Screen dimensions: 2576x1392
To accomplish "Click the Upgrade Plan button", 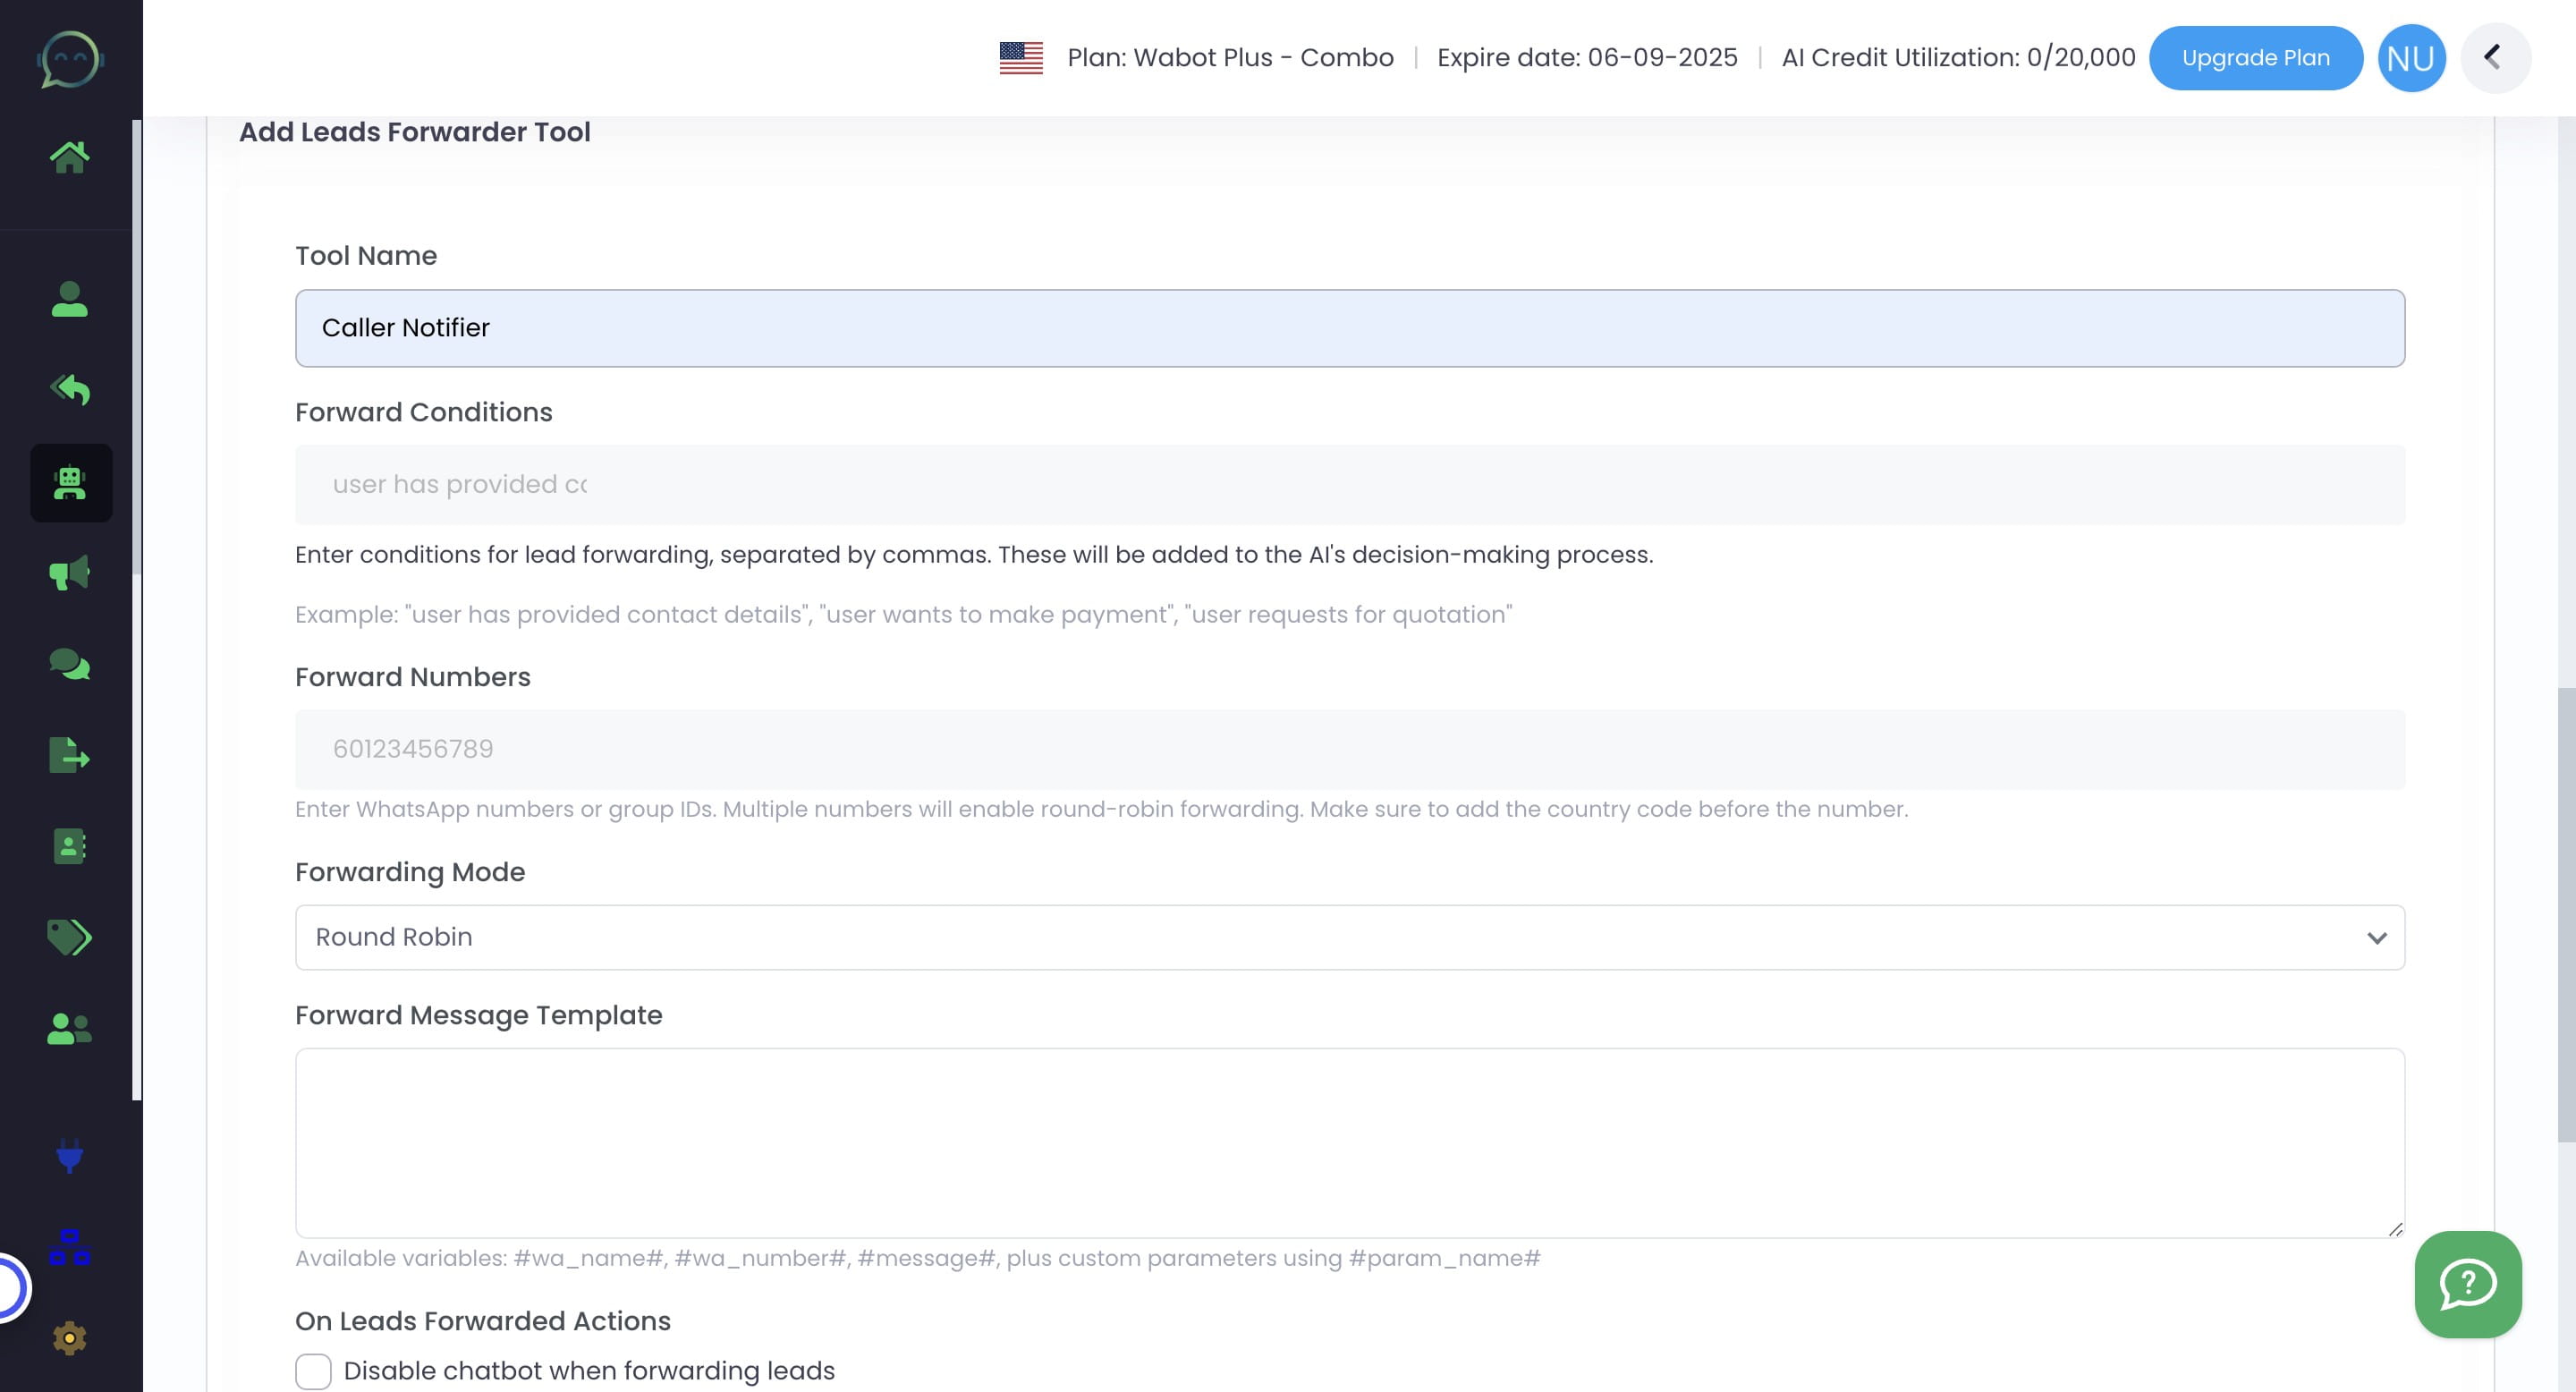I will 2256,57.
